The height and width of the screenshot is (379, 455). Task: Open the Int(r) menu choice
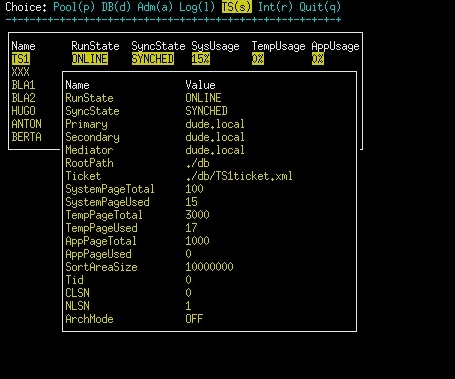tap(275, 7)
